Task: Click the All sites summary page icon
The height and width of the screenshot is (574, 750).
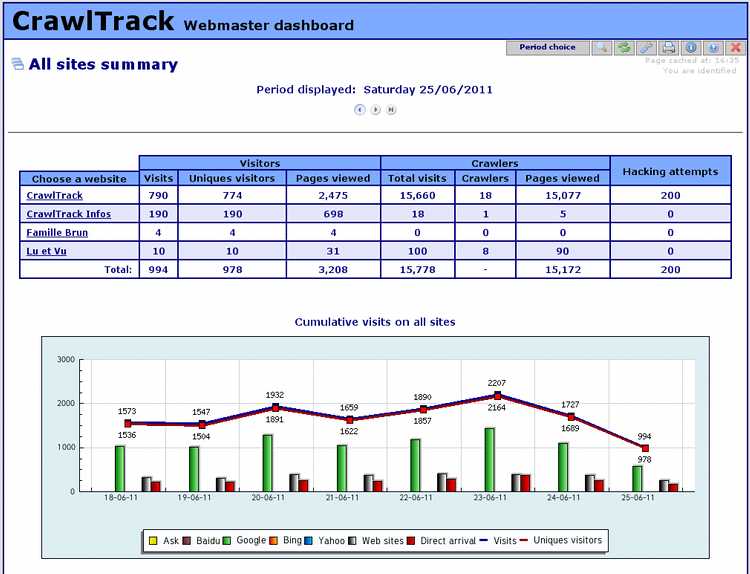Action: click(x=17, y=64)
